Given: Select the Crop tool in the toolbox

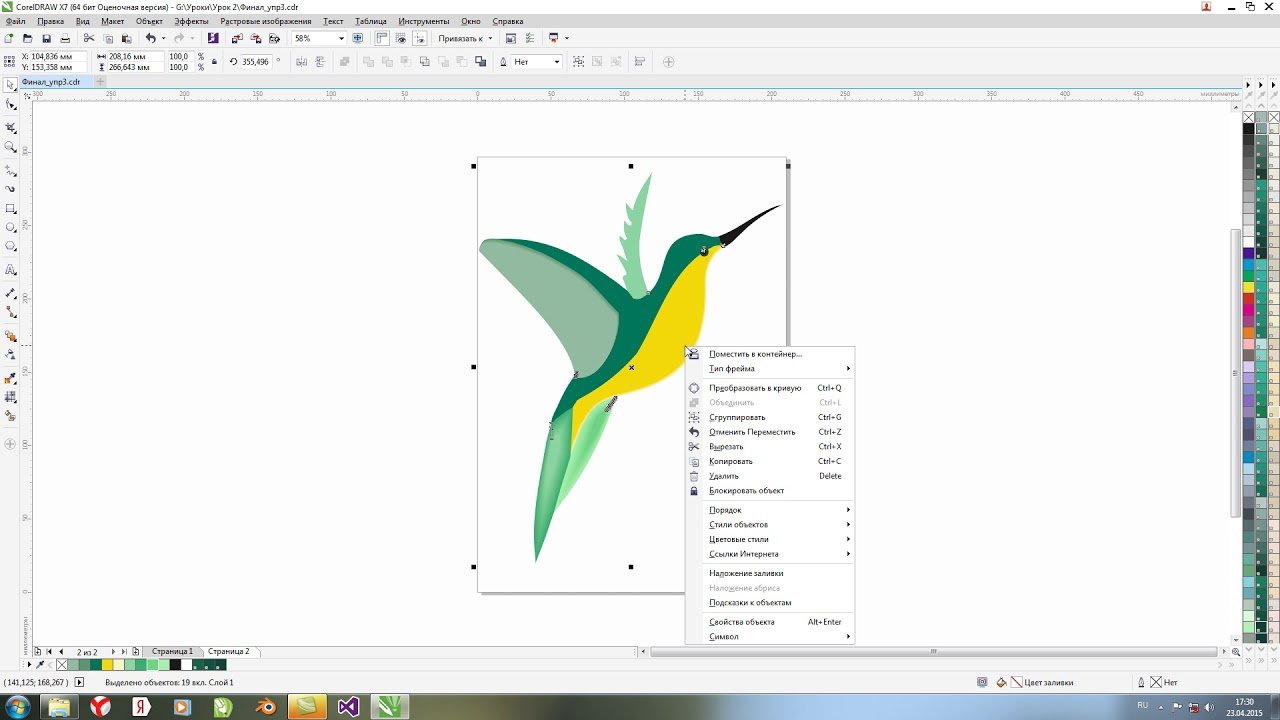Looking at the screenshot, I should click(x=11, y=128).
